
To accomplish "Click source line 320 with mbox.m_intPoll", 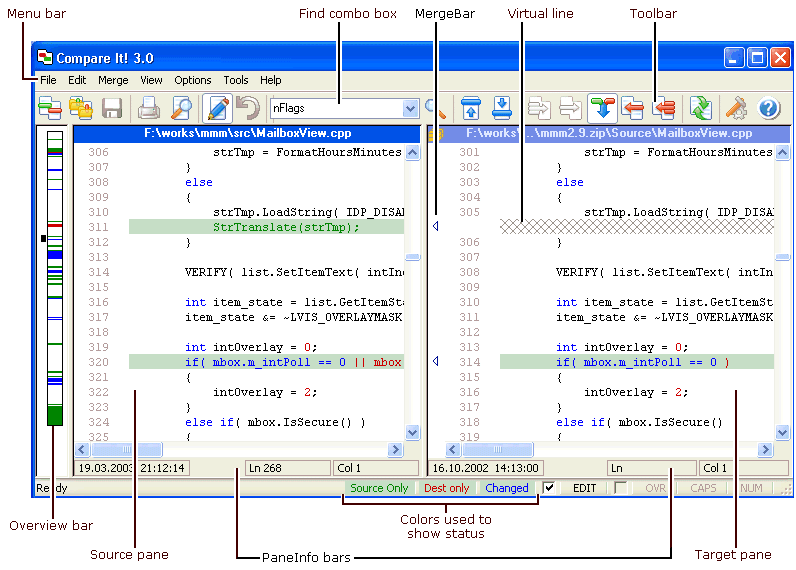I will [267, 362].
